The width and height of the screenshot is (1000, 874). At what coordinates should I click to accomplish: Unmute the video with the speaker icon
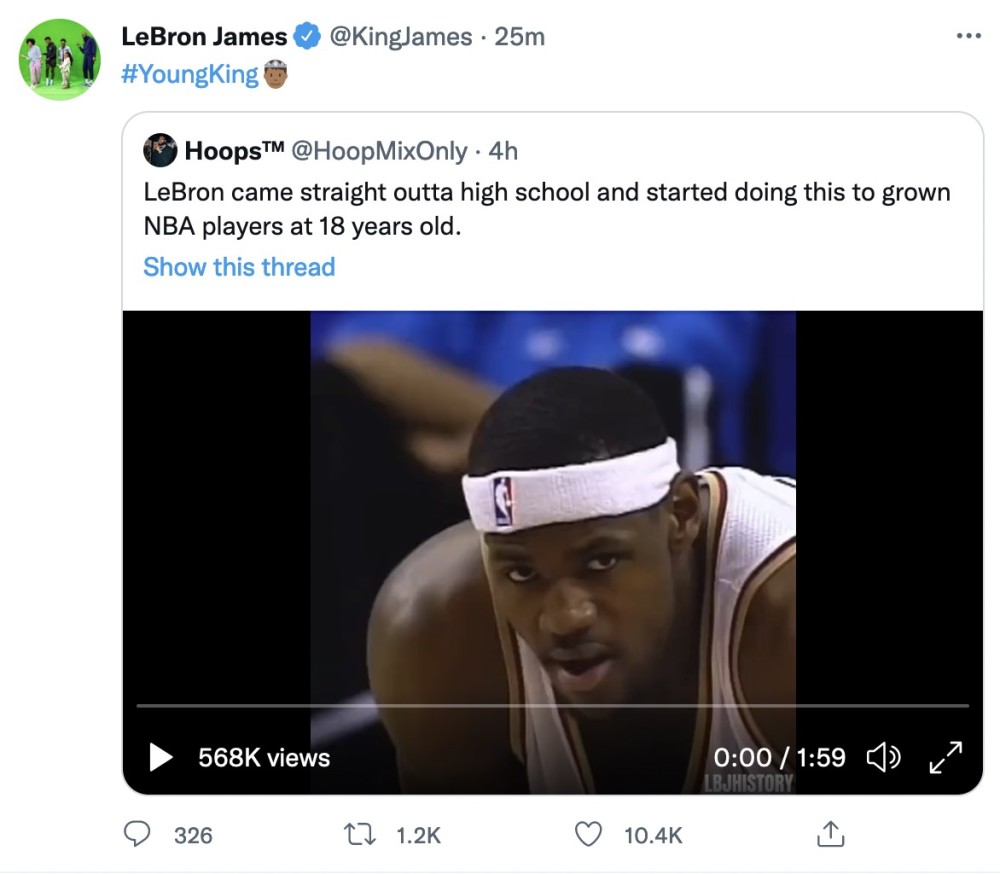click(x=883, y=758)
